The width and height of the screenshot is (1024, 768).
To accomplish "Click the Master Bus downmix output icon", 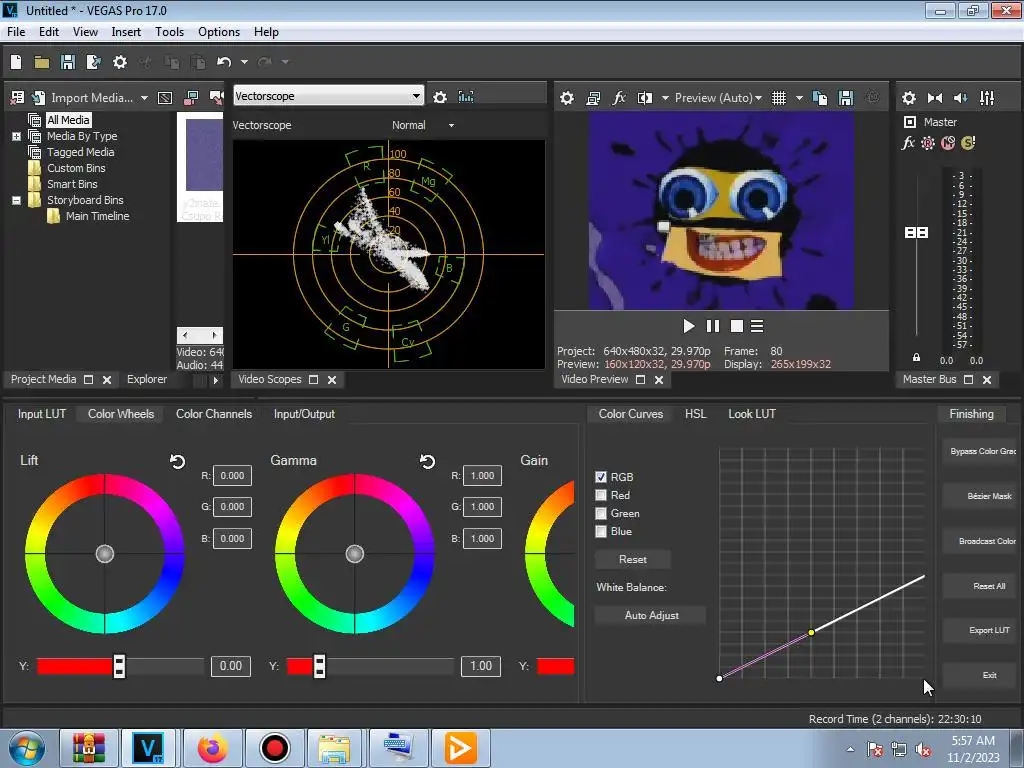I will point(935,98).
